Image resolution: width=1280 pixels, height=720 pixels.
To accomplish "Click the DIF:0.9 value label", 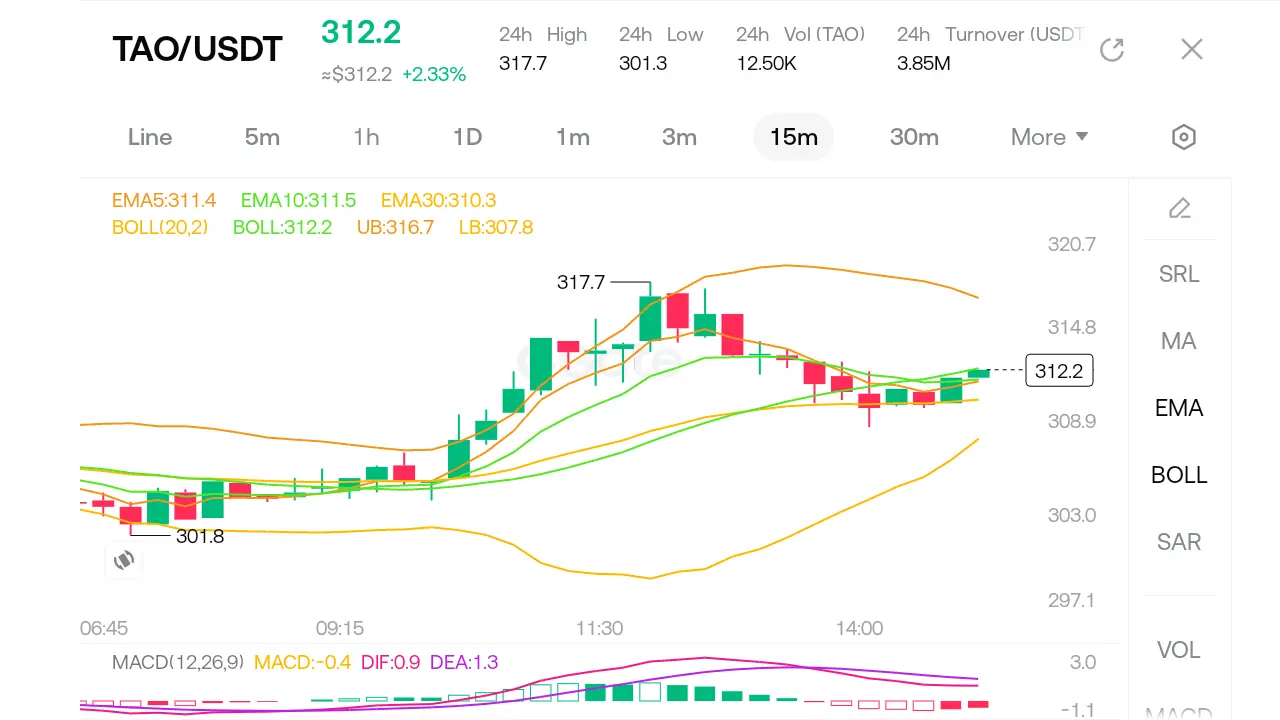I will pos(390,662).
